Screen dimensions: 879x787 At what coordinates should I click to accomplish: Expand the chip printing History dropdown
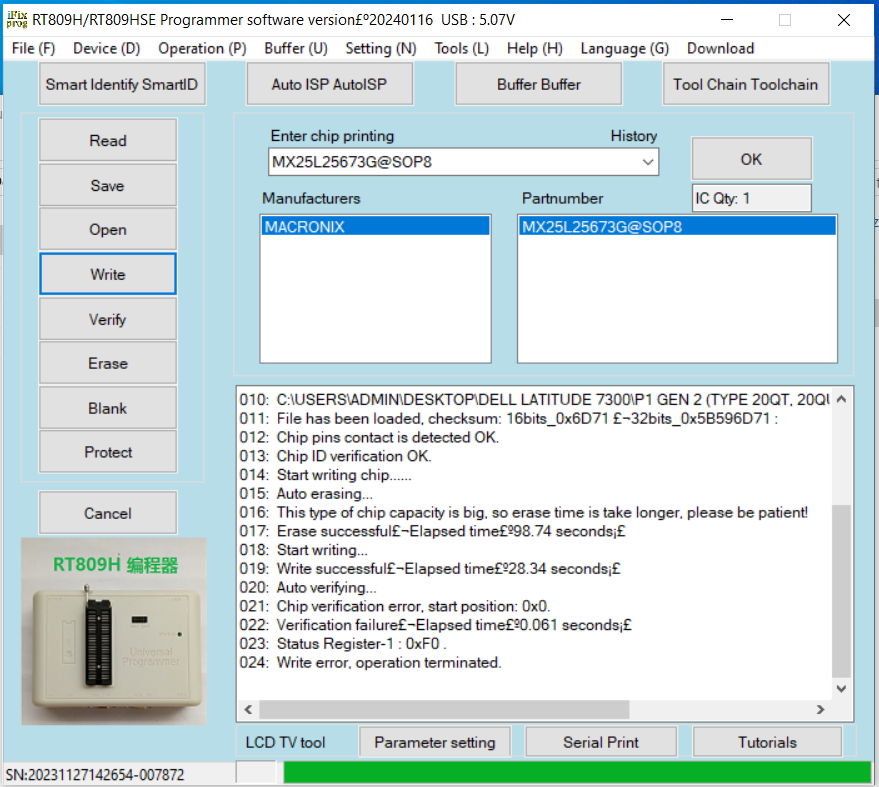pyautogui.click(x=647, y=162)
